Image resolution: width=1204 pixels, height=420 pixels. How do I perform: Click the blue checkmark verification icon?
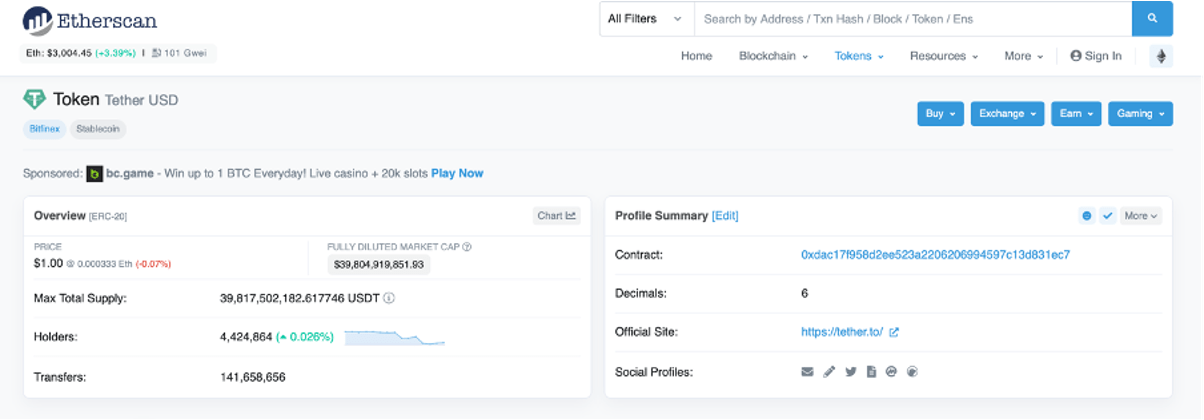point(1107,215)
